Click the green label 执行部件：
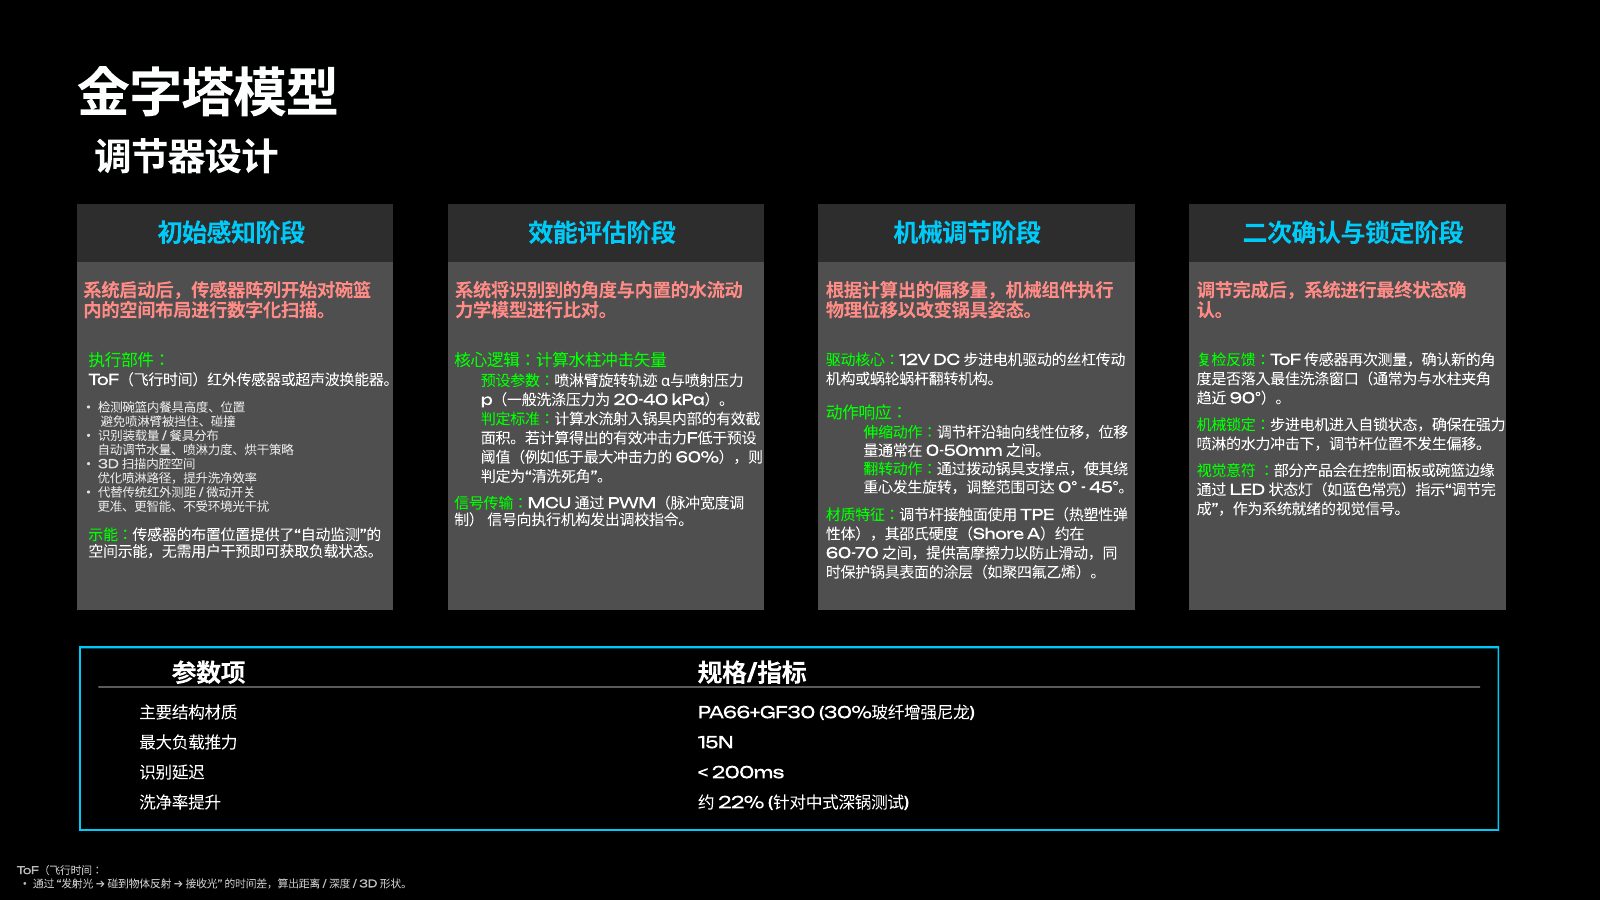The image size is (1600, 900). click(127, 359)
